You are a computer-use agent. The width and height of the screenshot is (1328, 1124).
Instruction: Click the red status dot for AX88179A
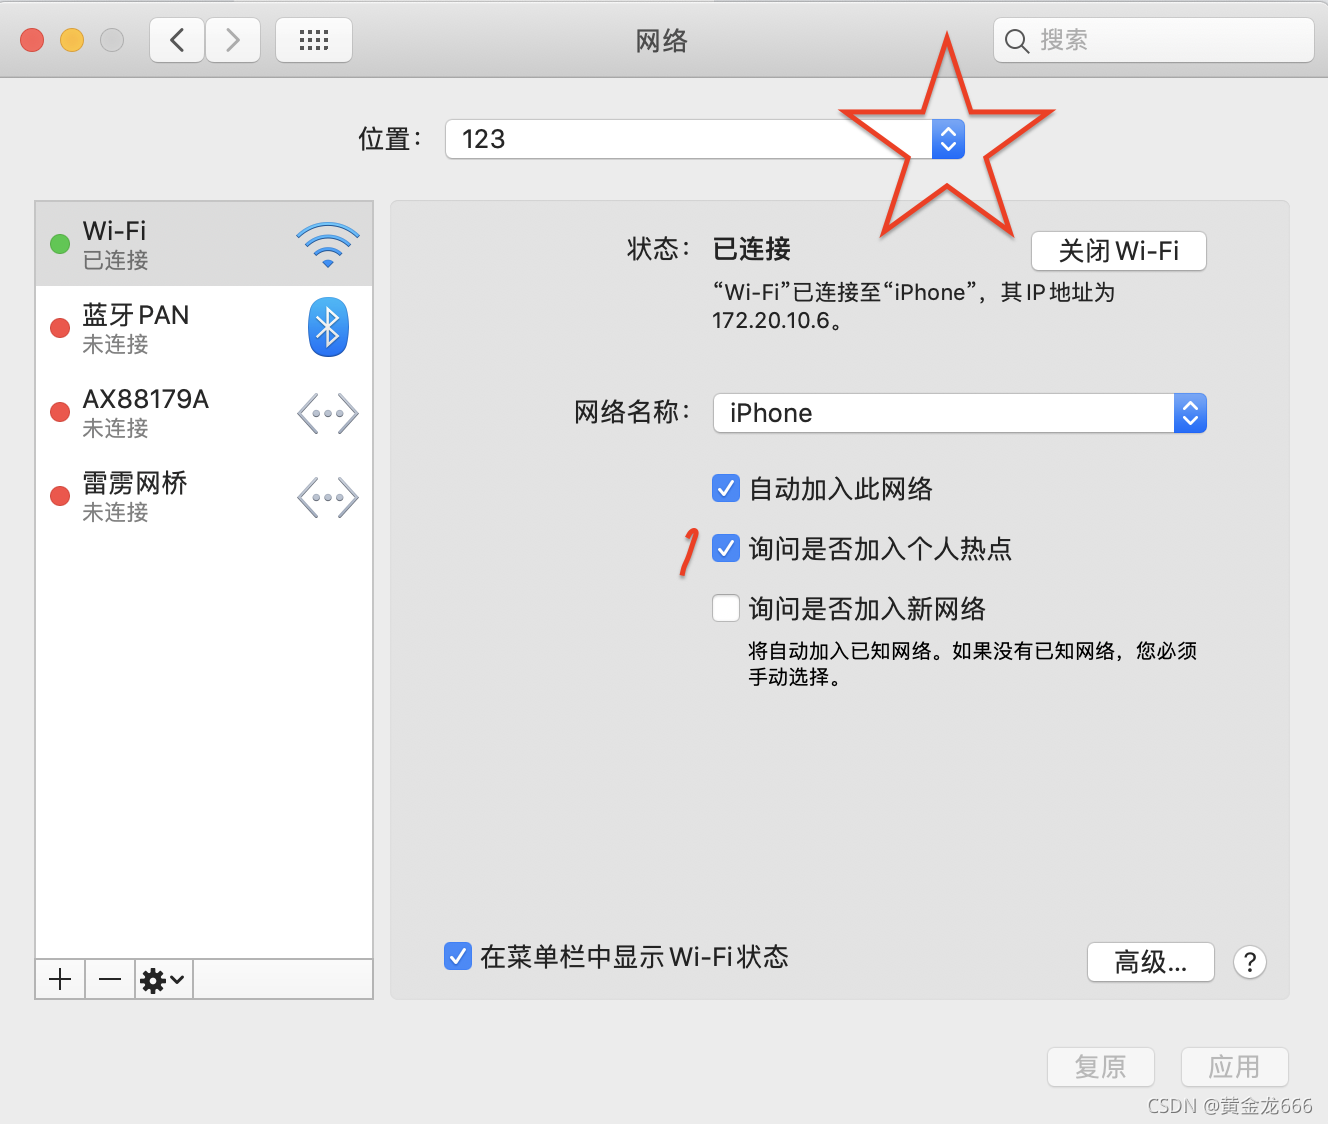click(x=60, y=412)
